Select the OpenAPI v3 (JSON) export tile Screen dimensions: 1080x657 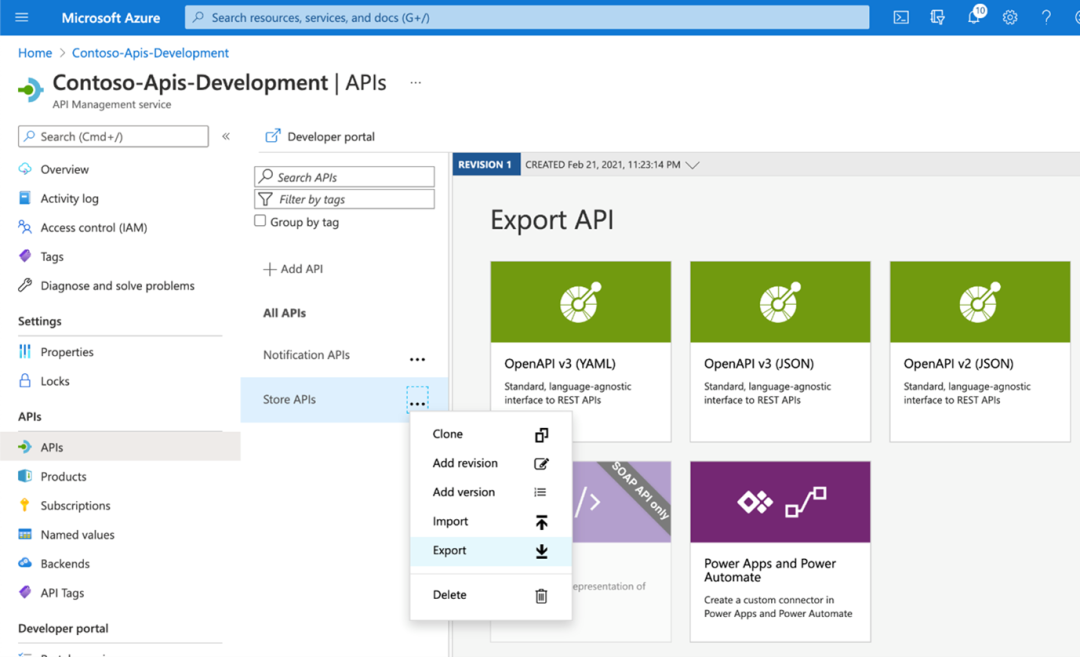(780, 351)
